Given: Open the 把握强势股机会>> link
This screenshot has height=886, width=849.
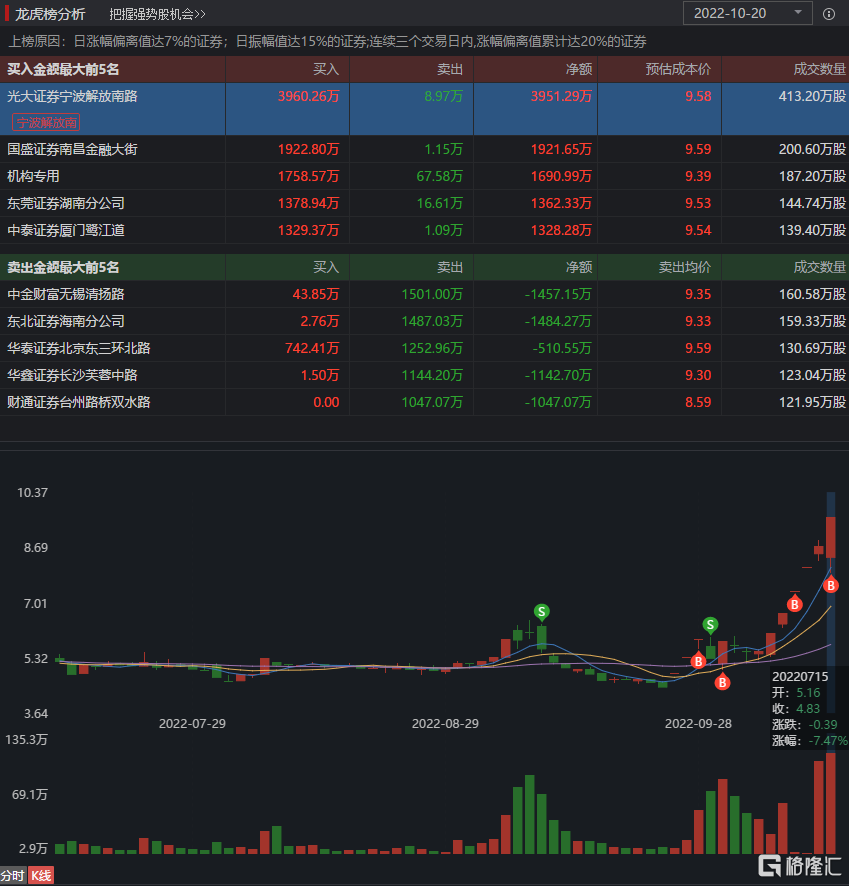Looking at the screenshot, I should coord(157,14).
